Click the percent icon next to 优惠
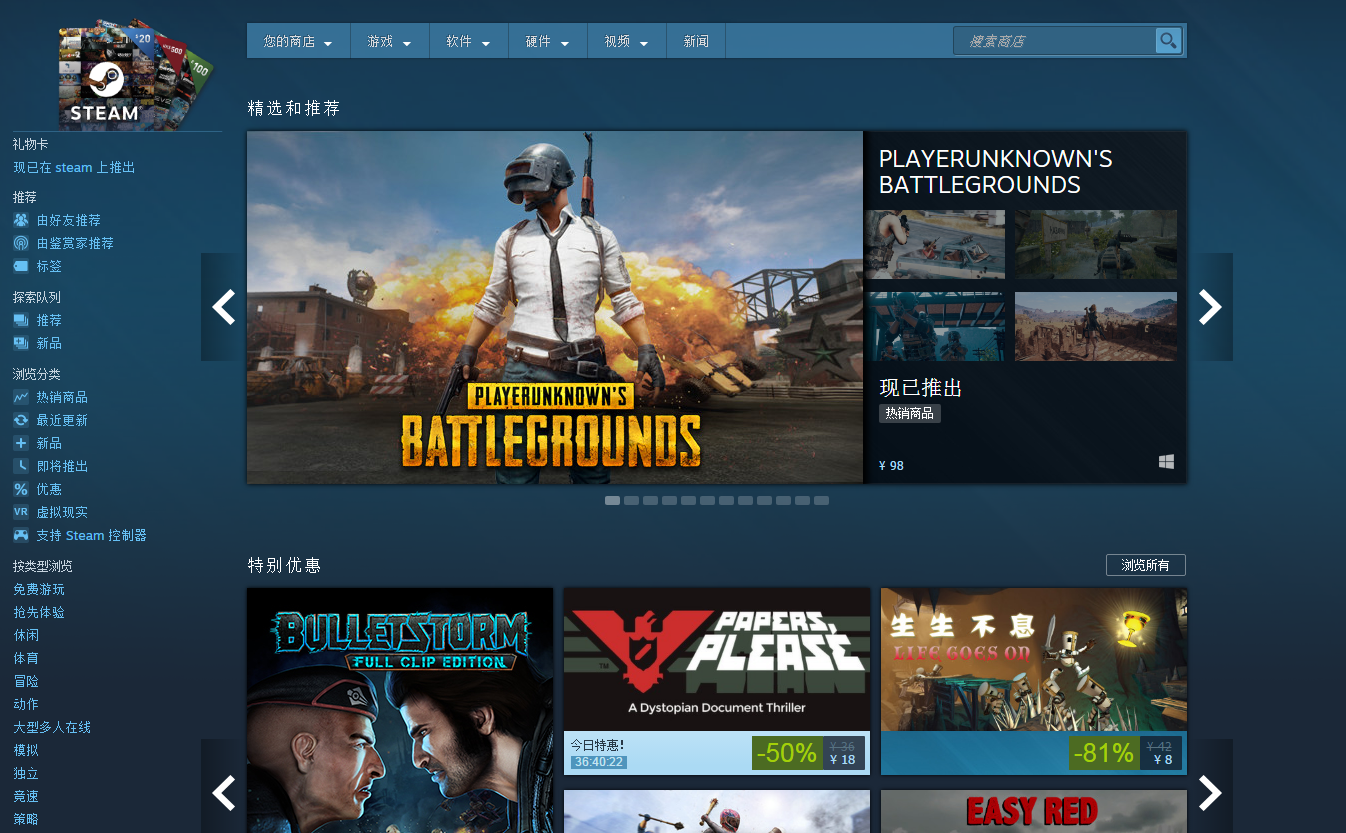The width and height of the screenshot is (1346, 833). click(21, 489)
